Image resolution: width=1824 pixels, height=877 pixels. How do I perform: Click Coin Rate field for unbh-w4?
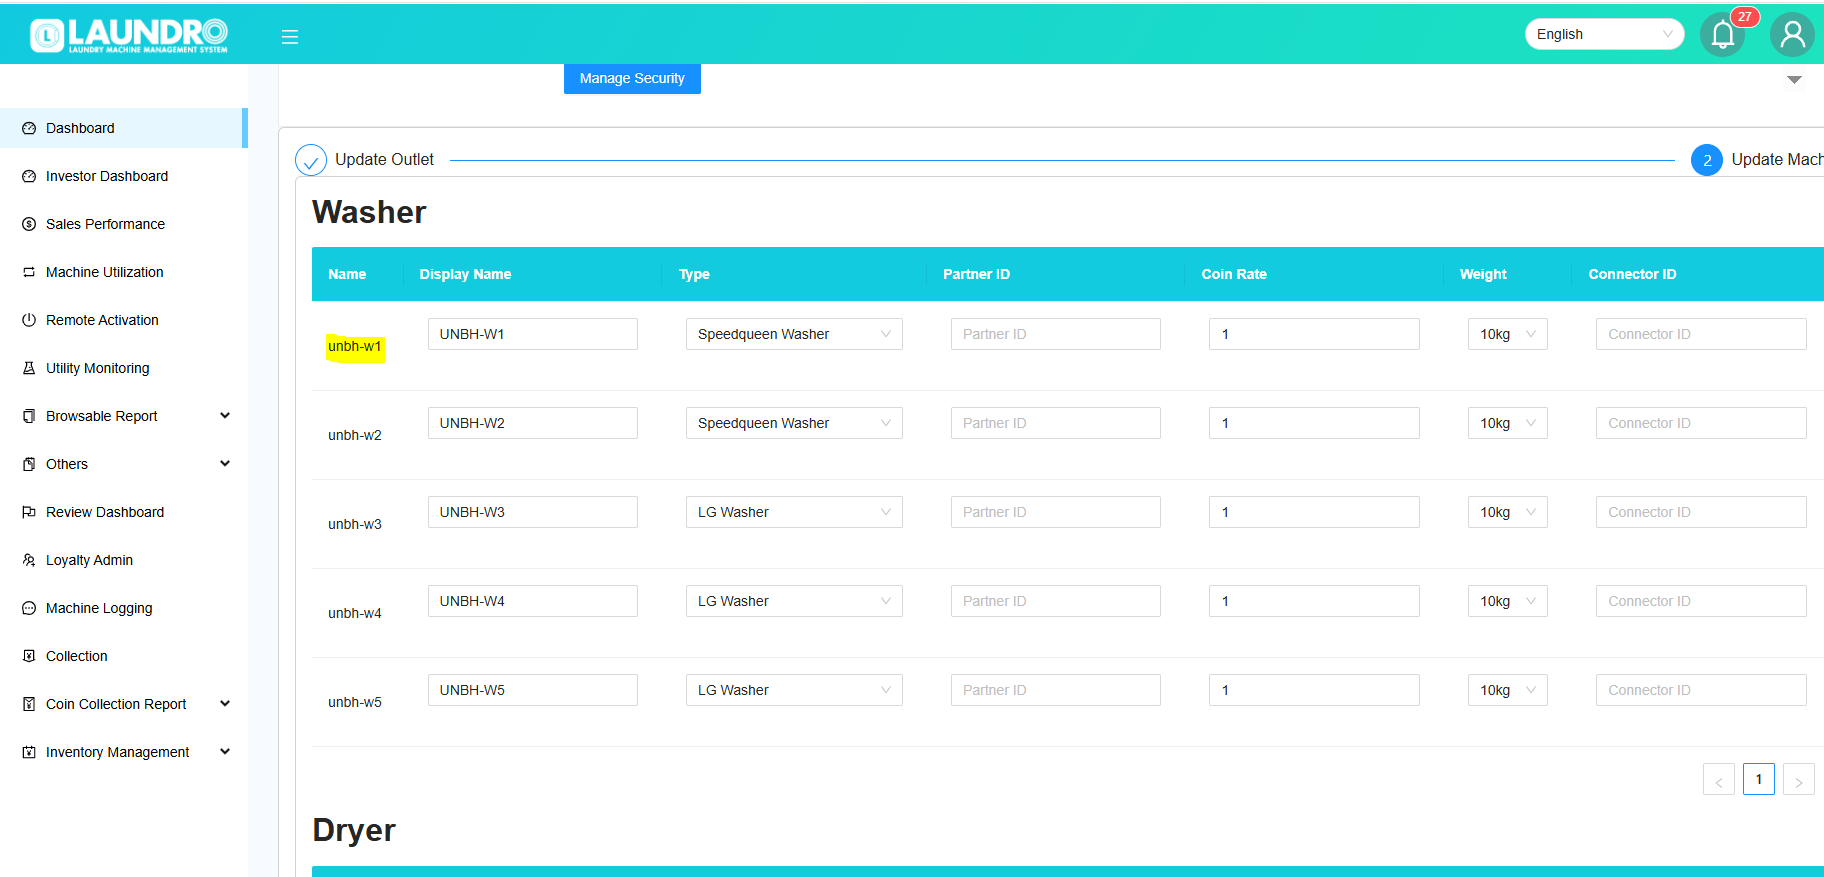(1314, 601)
